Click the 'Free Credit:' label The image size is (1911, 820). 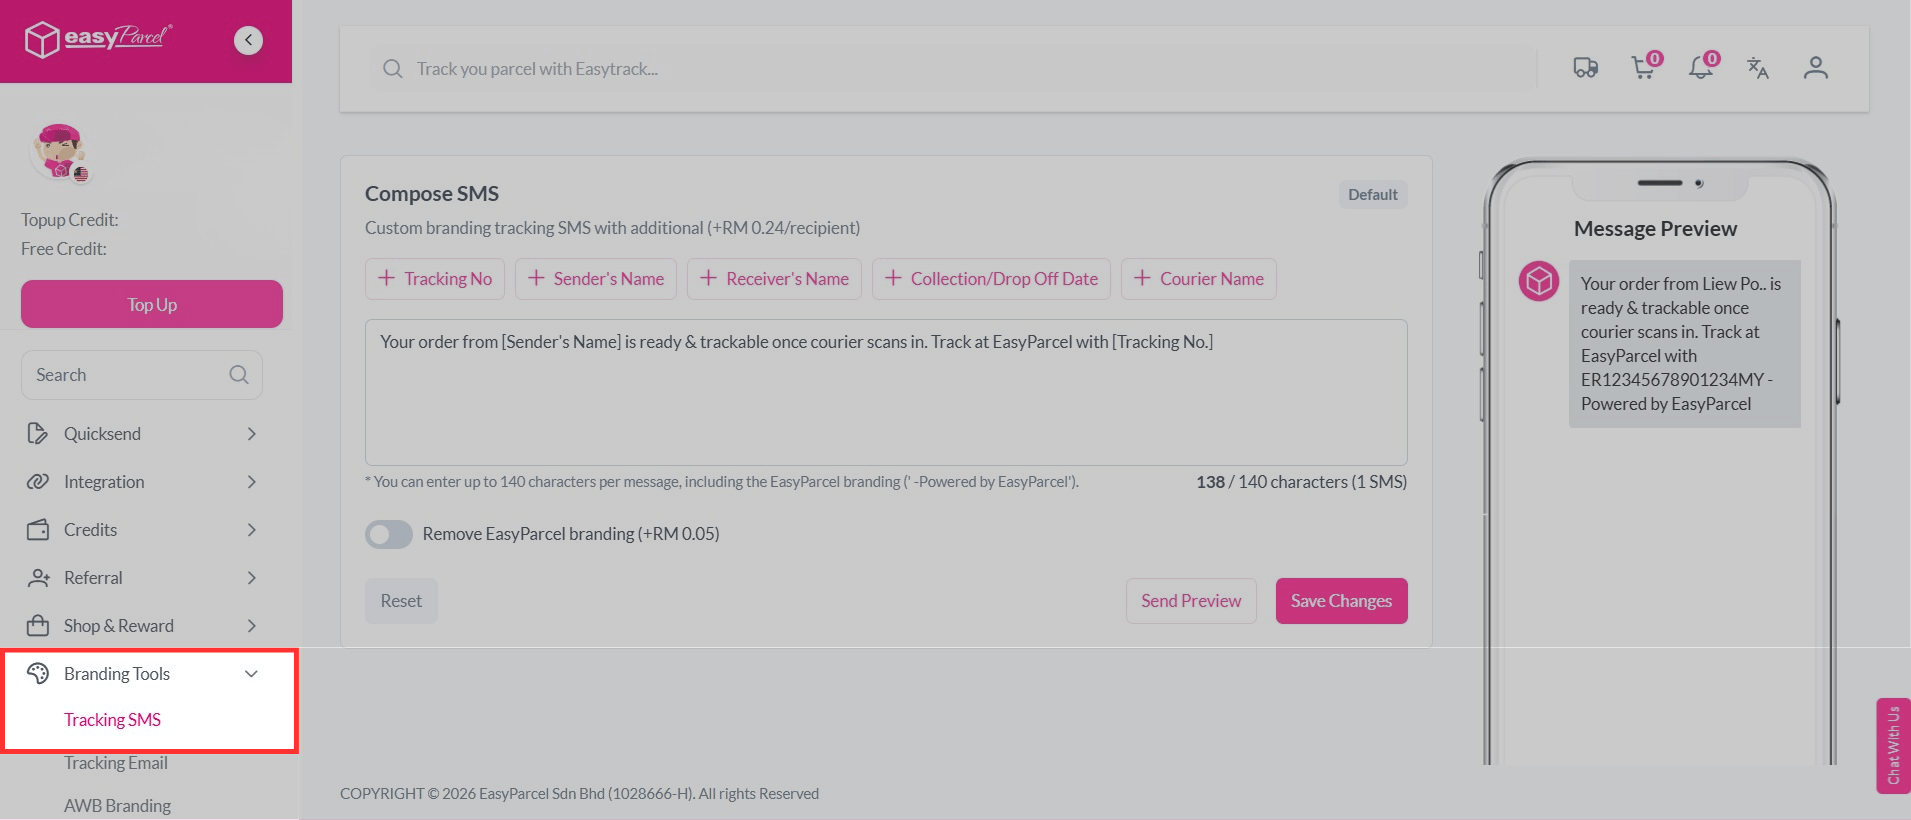pyautogui.click(x=64, y=249)
